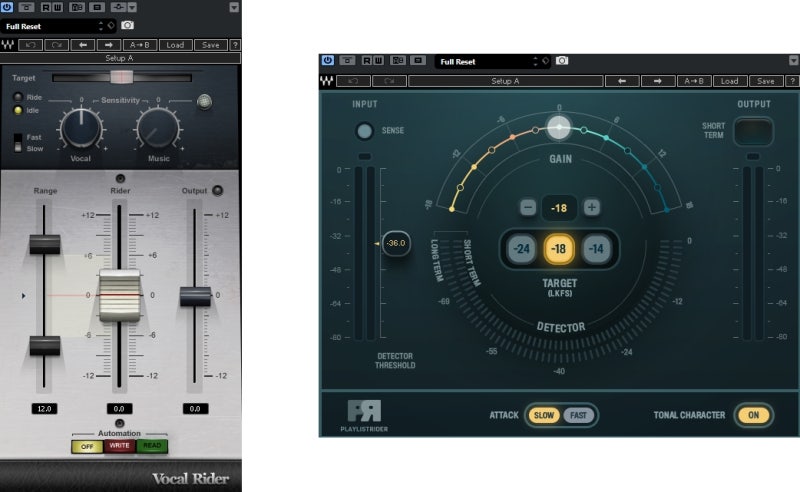
Task: Click Vocal Rider redo icon
Action: 57,45
